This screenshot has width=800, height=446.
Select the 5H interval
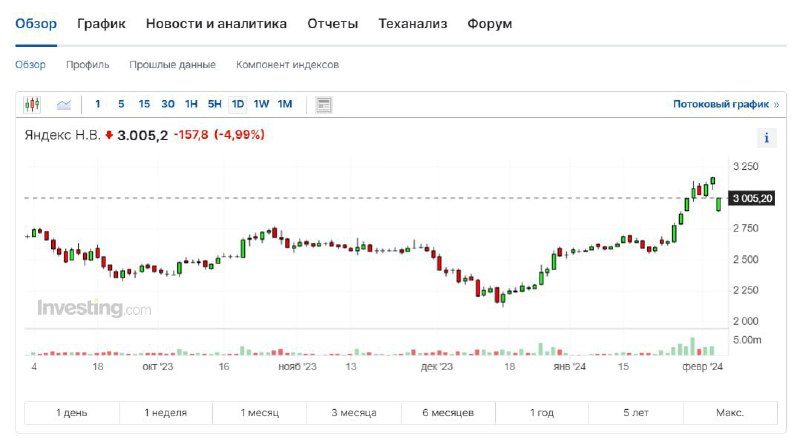point(214,104)
